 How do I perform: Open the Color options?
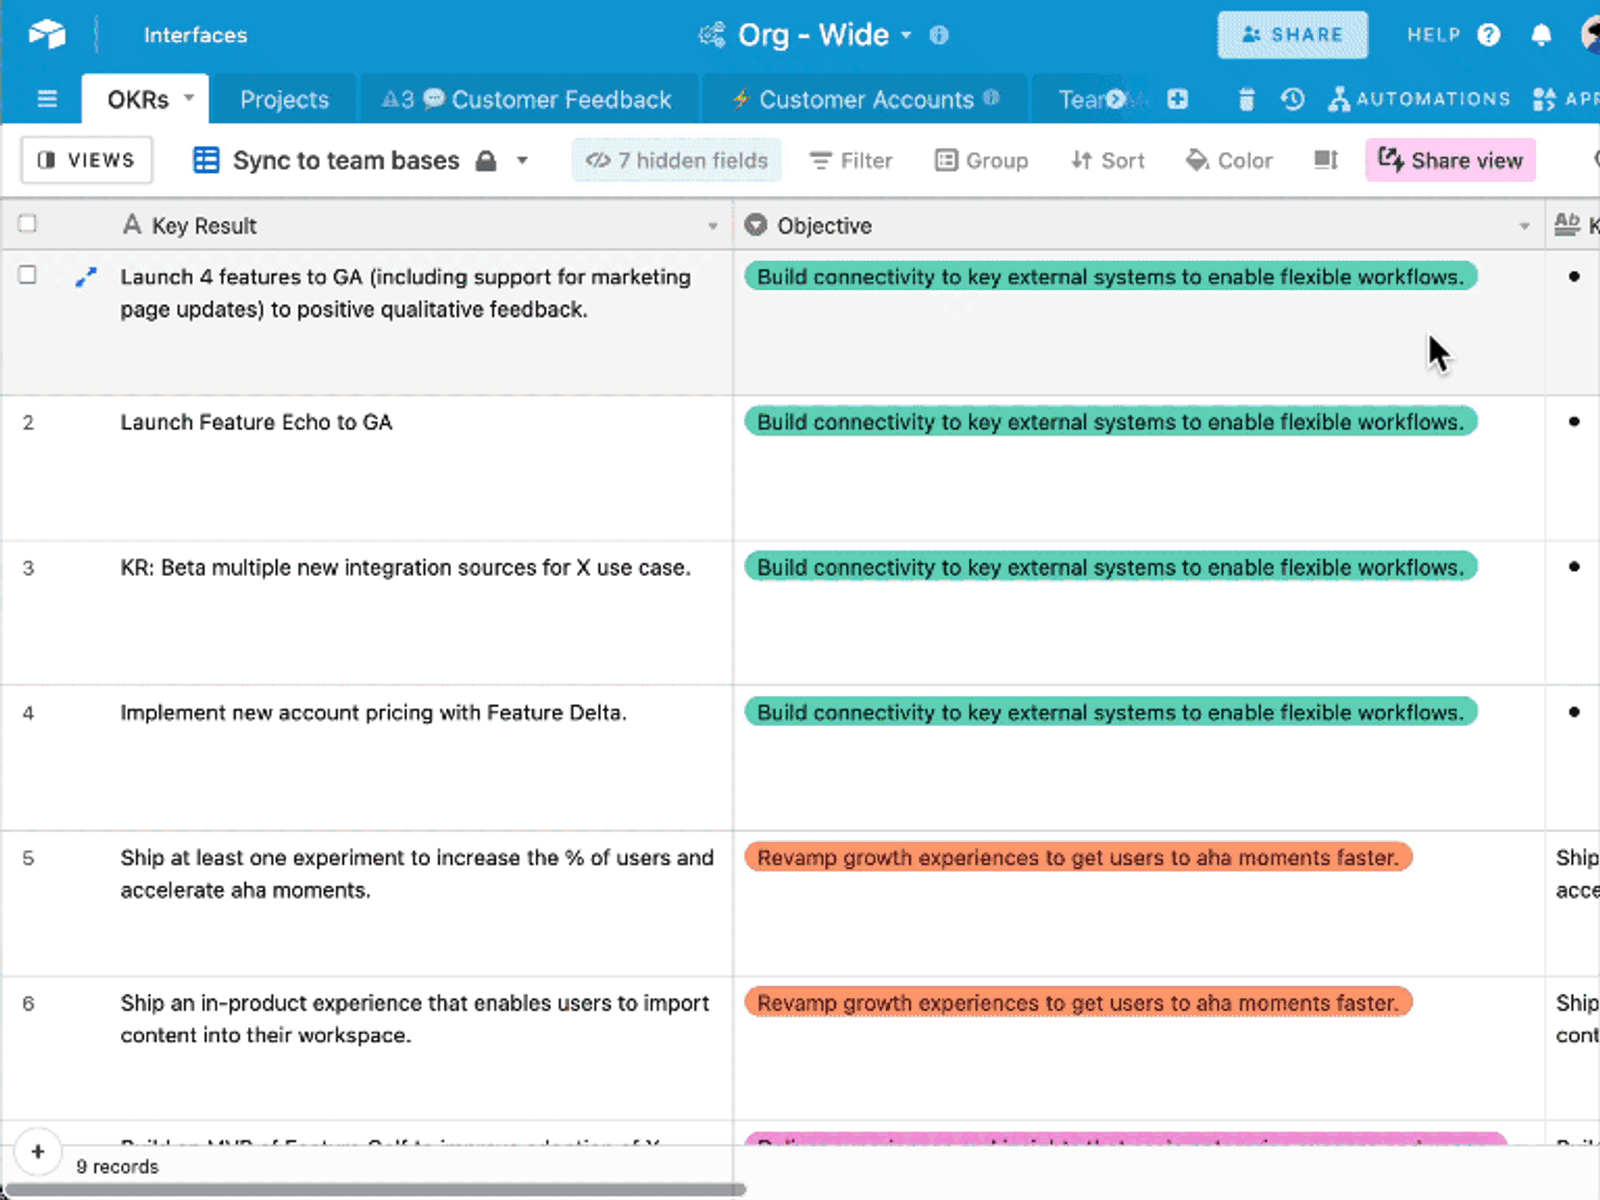[1229, 160]
